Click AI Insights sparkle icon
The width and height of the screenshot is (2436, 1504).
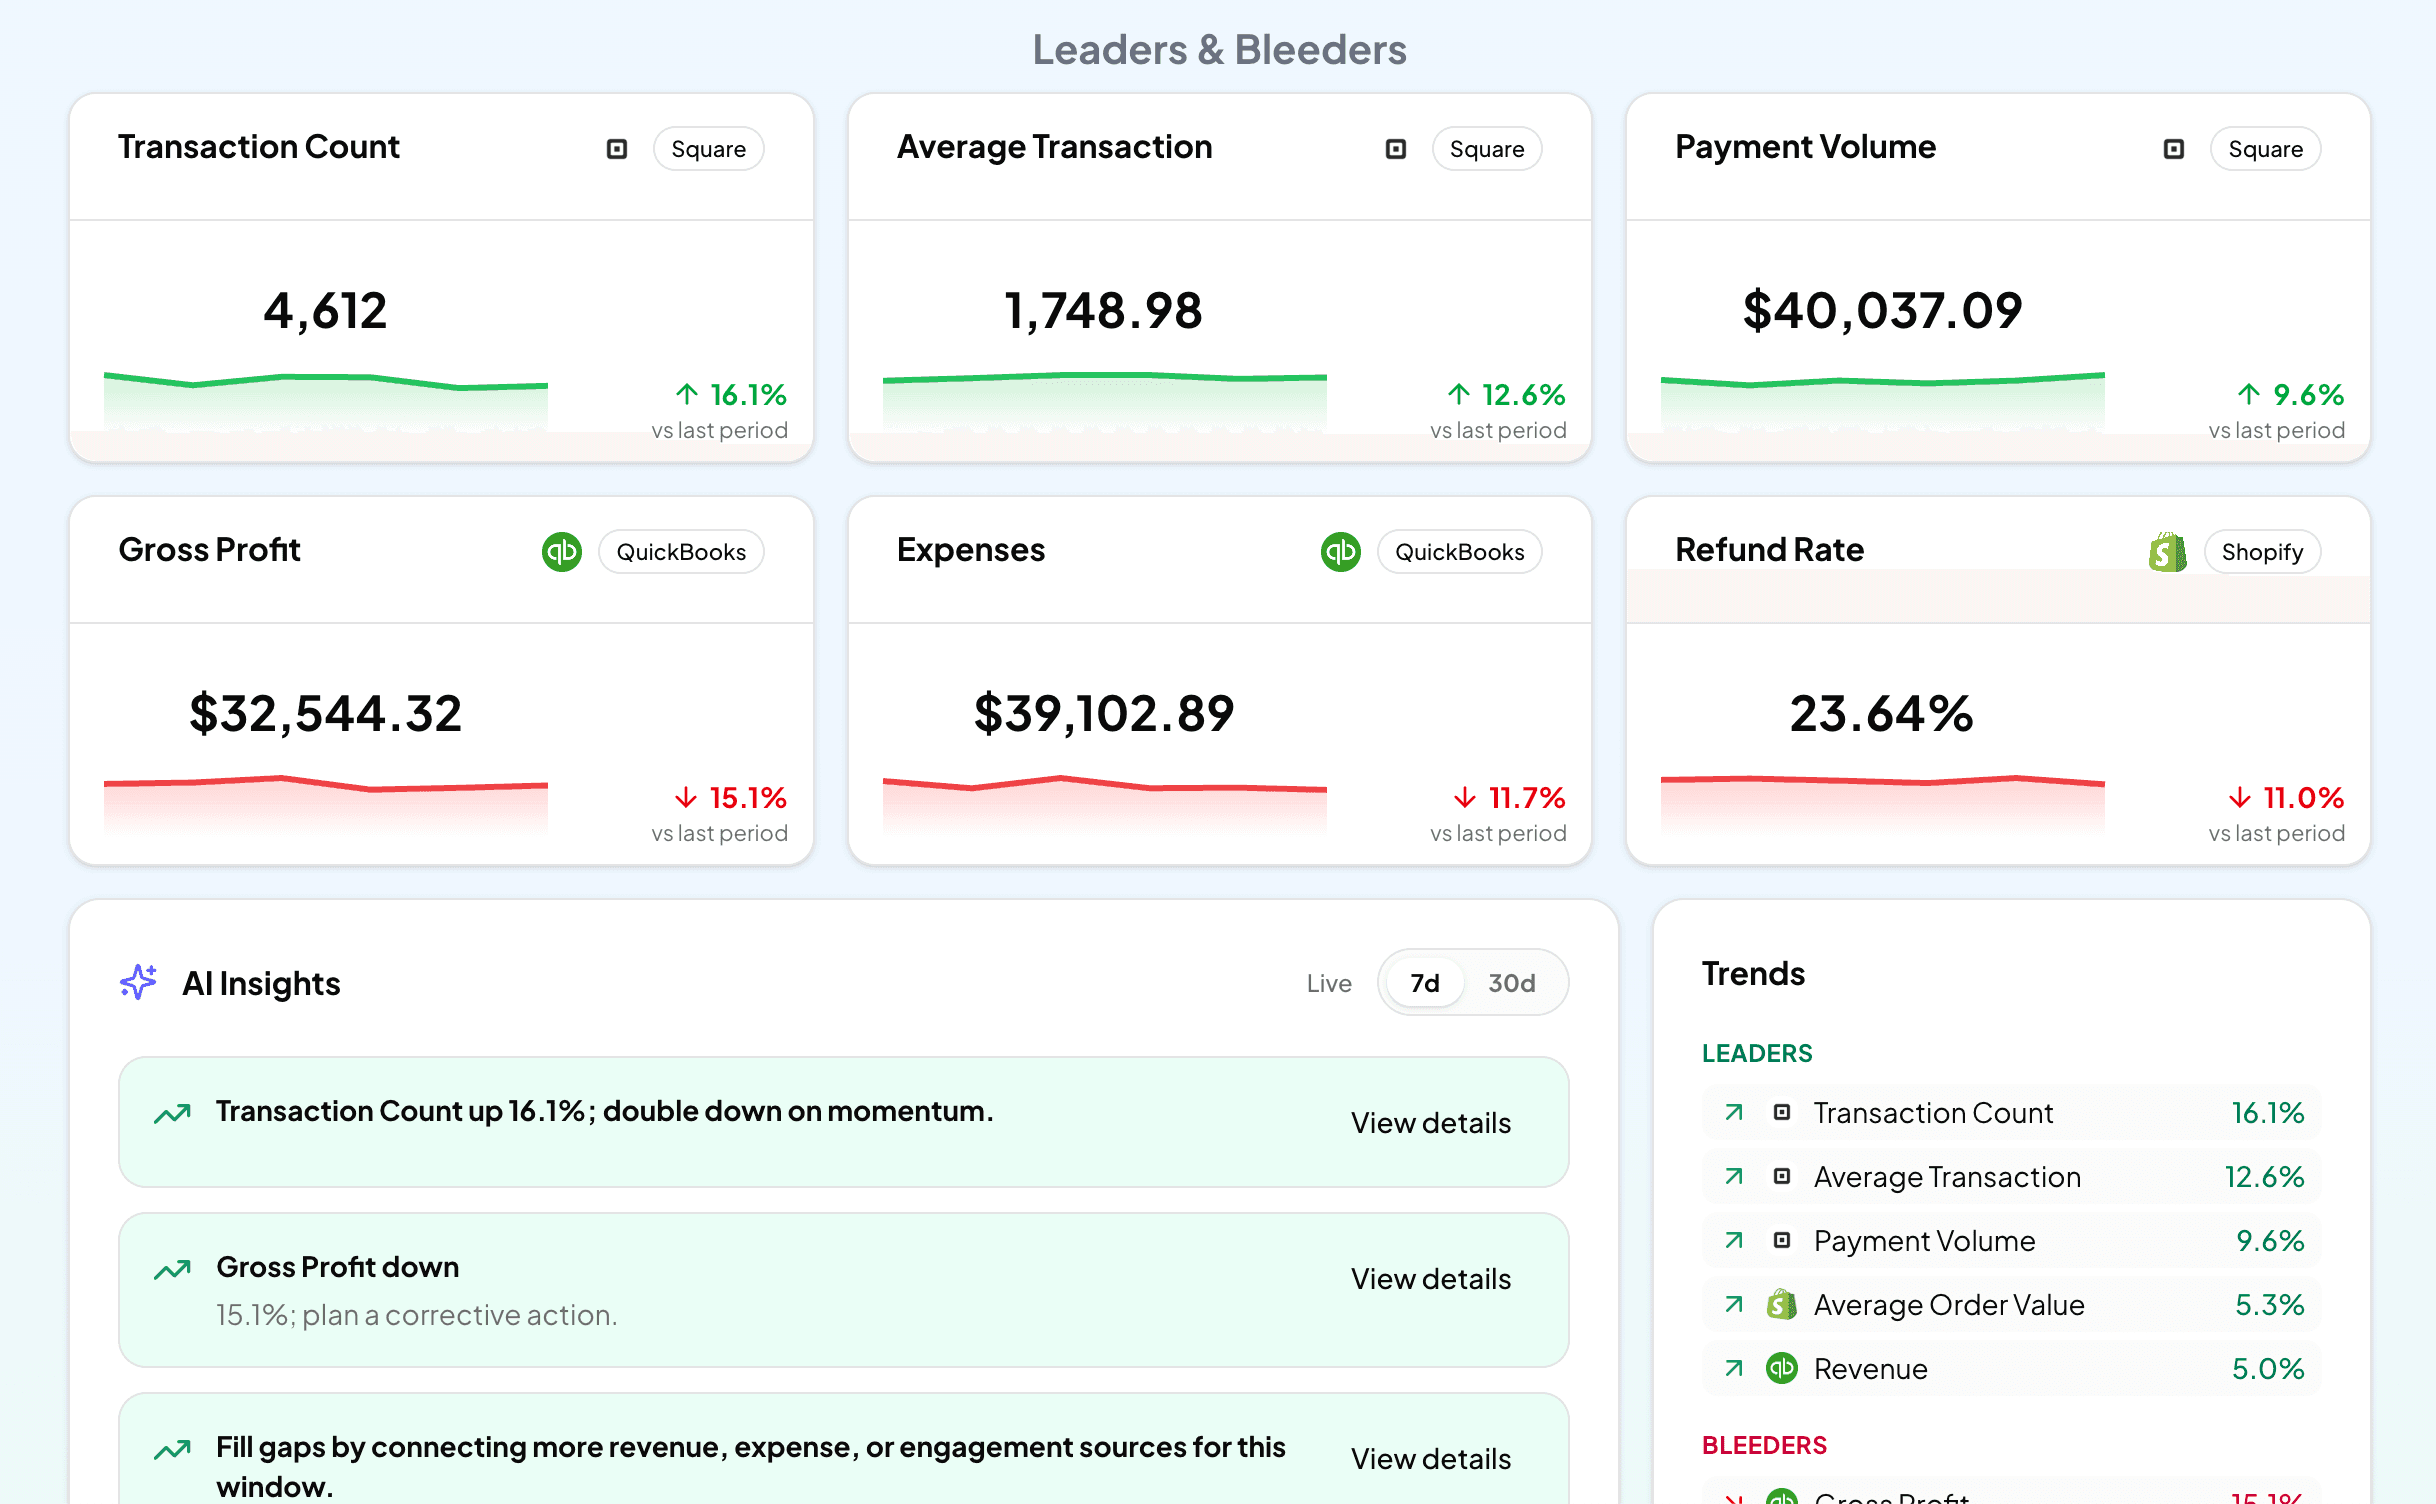[138, 983]
